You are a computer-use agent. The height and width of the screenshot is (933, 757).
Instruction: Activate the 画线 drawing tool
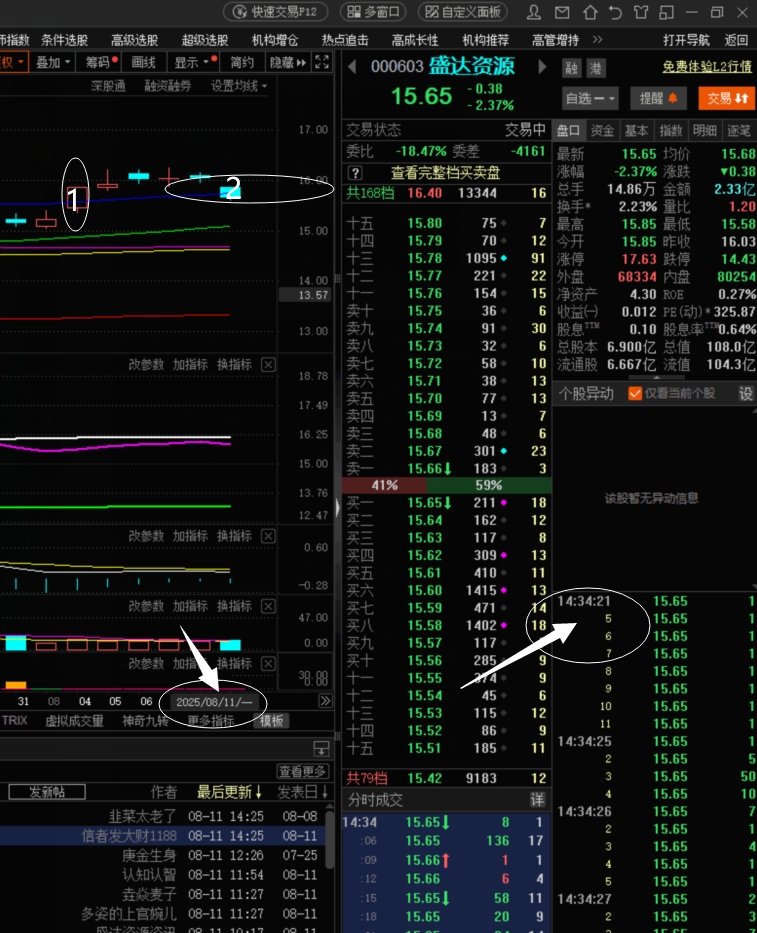tap(143, 62)
